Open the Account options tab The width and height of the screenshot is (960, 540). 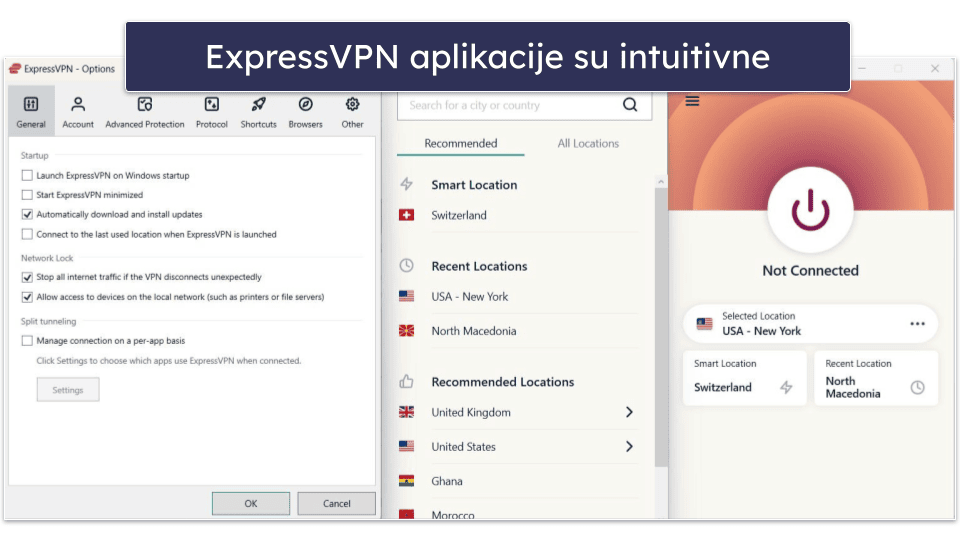pyautogui.click(x=78, y=111)
